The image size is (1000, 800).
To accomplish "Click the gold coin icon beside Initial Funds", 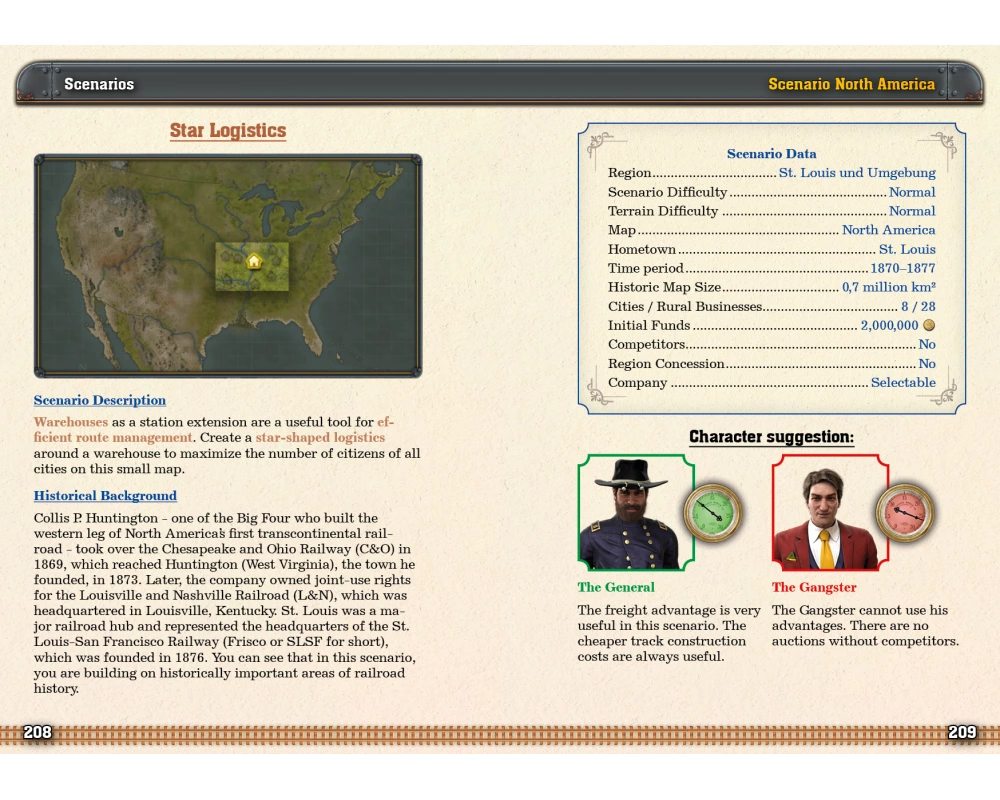I will click(928, 326).
